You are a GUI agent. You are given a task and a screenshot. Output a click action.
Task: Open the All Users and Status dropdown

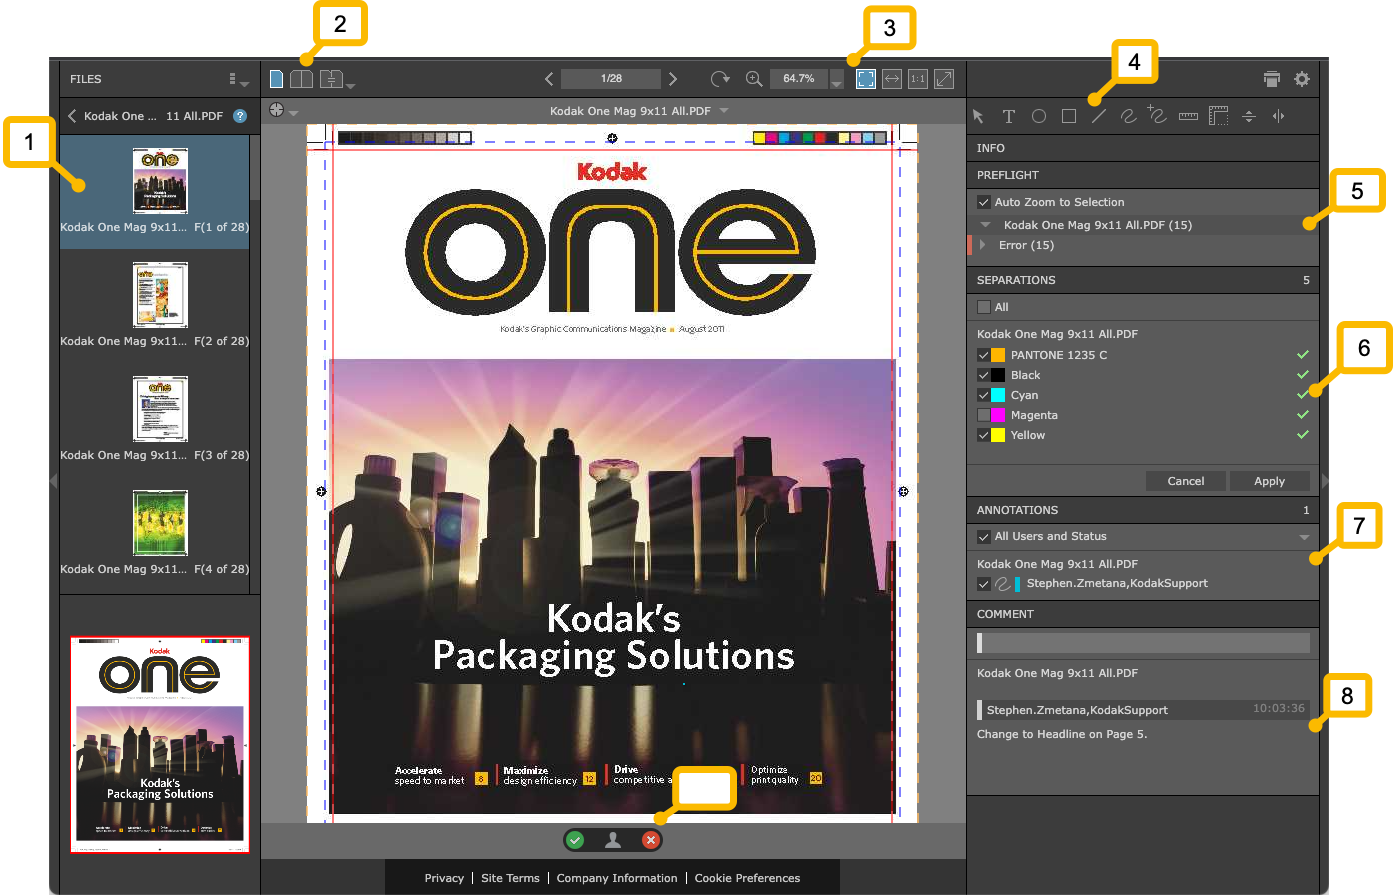[x=1304, y=537]
